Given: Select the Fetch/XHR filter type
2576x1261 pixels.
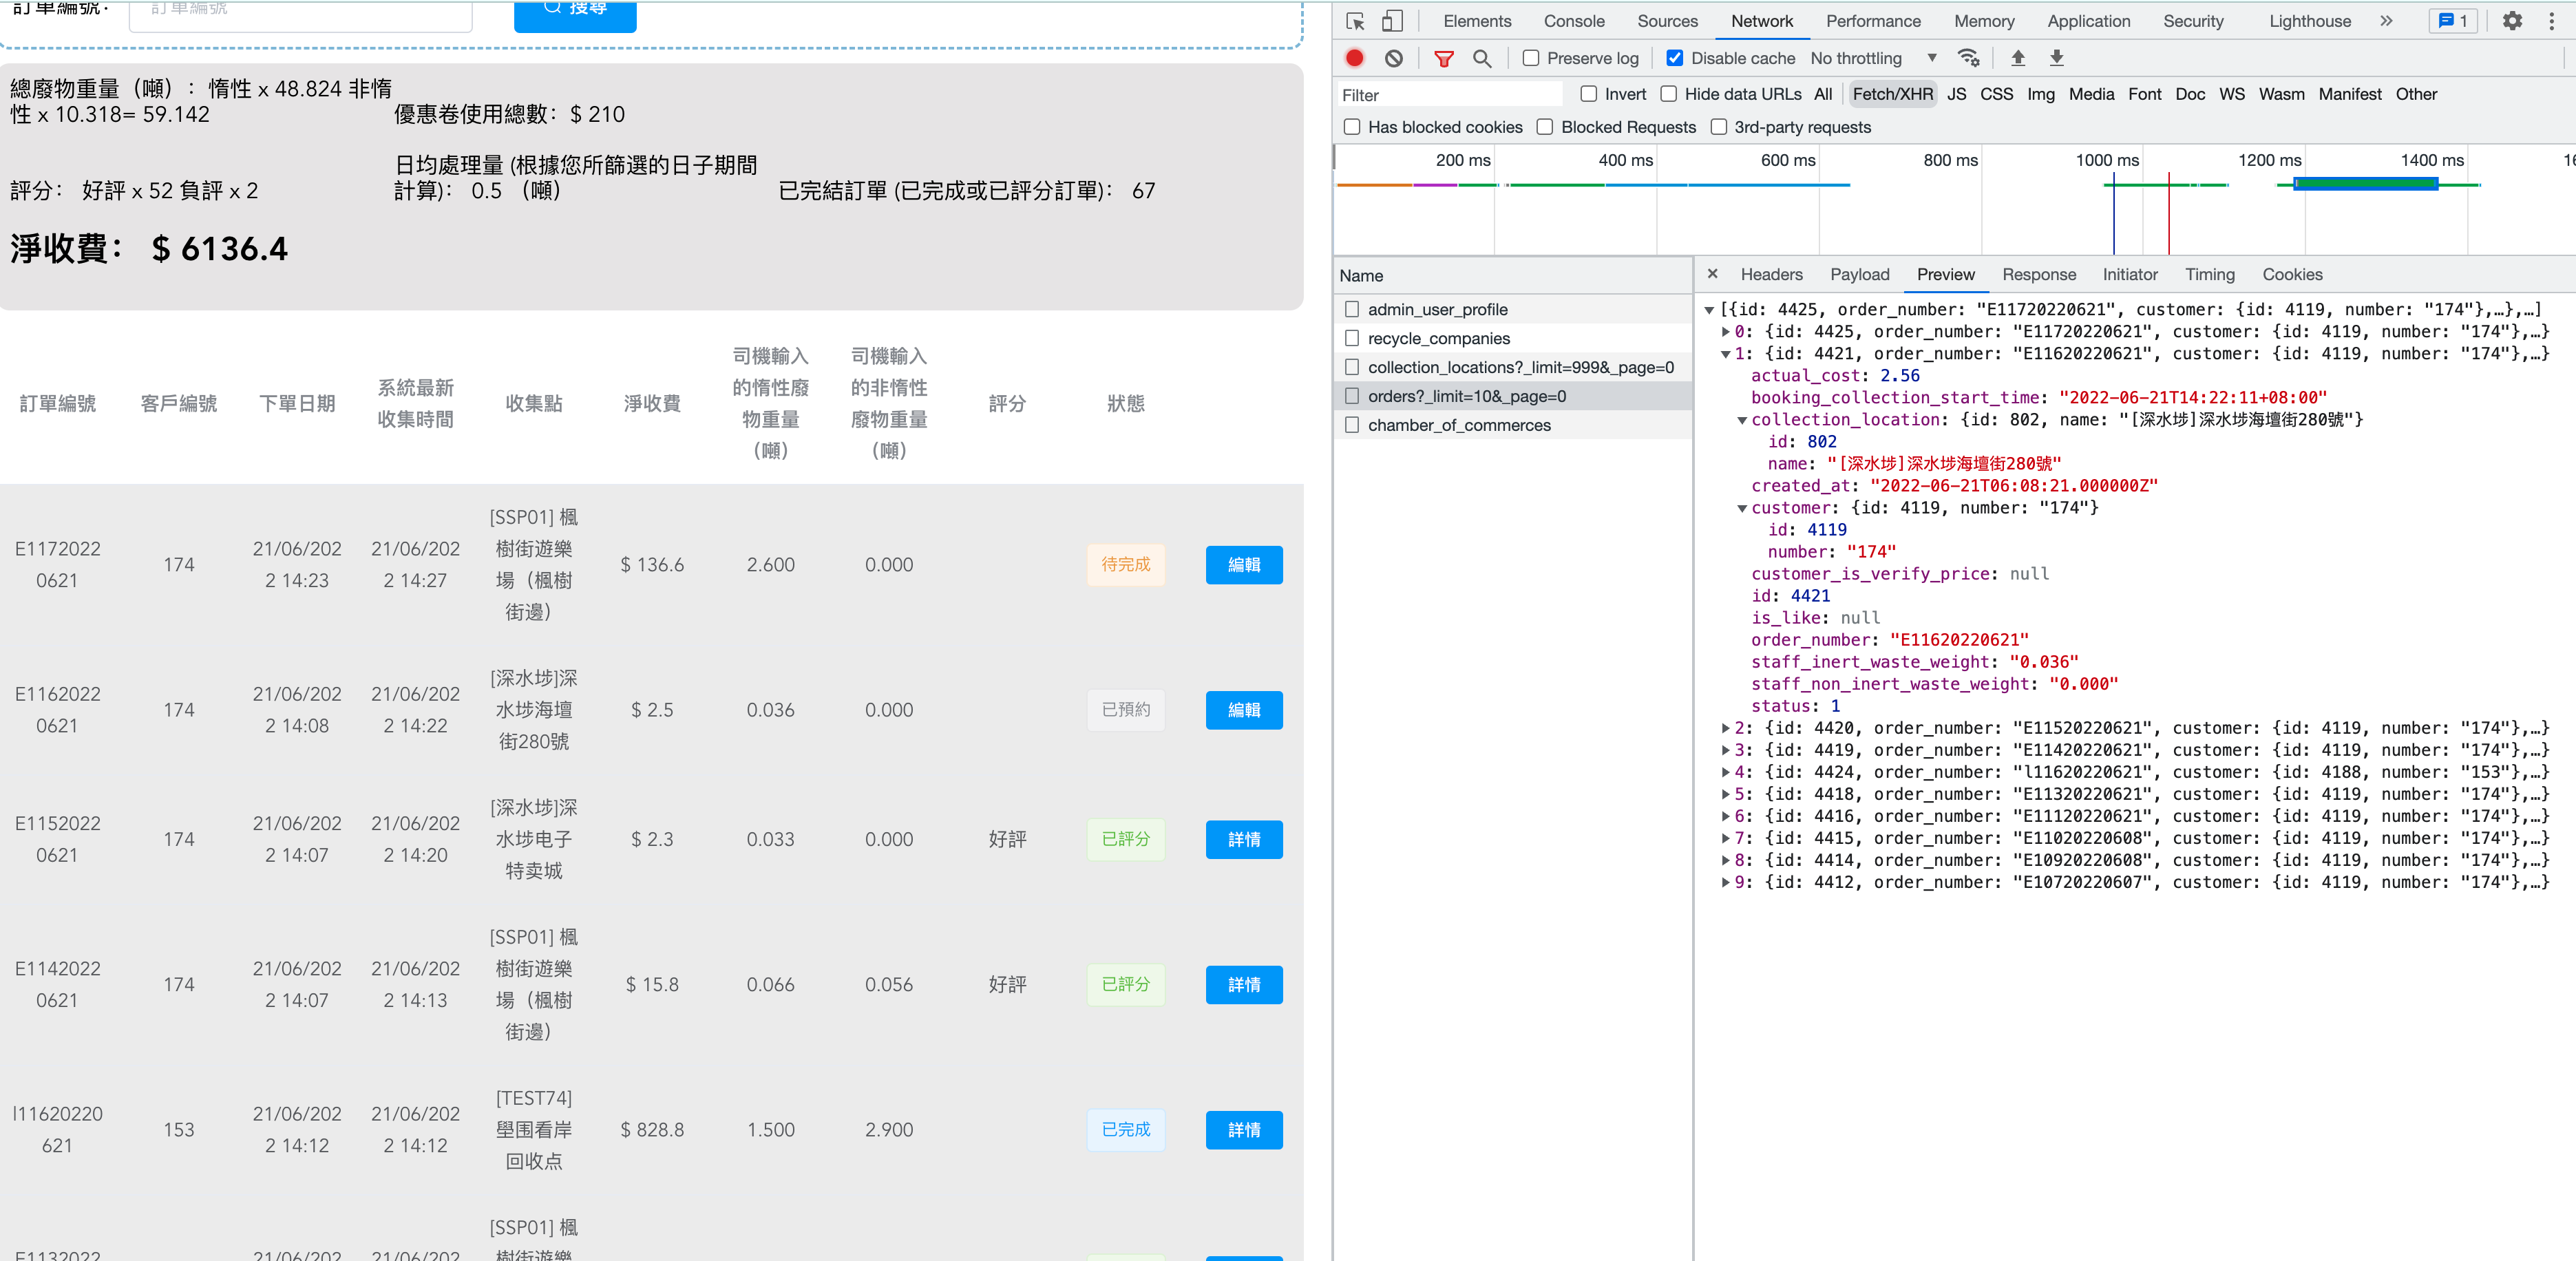Looking at the screenshot, I should 1892,94.
